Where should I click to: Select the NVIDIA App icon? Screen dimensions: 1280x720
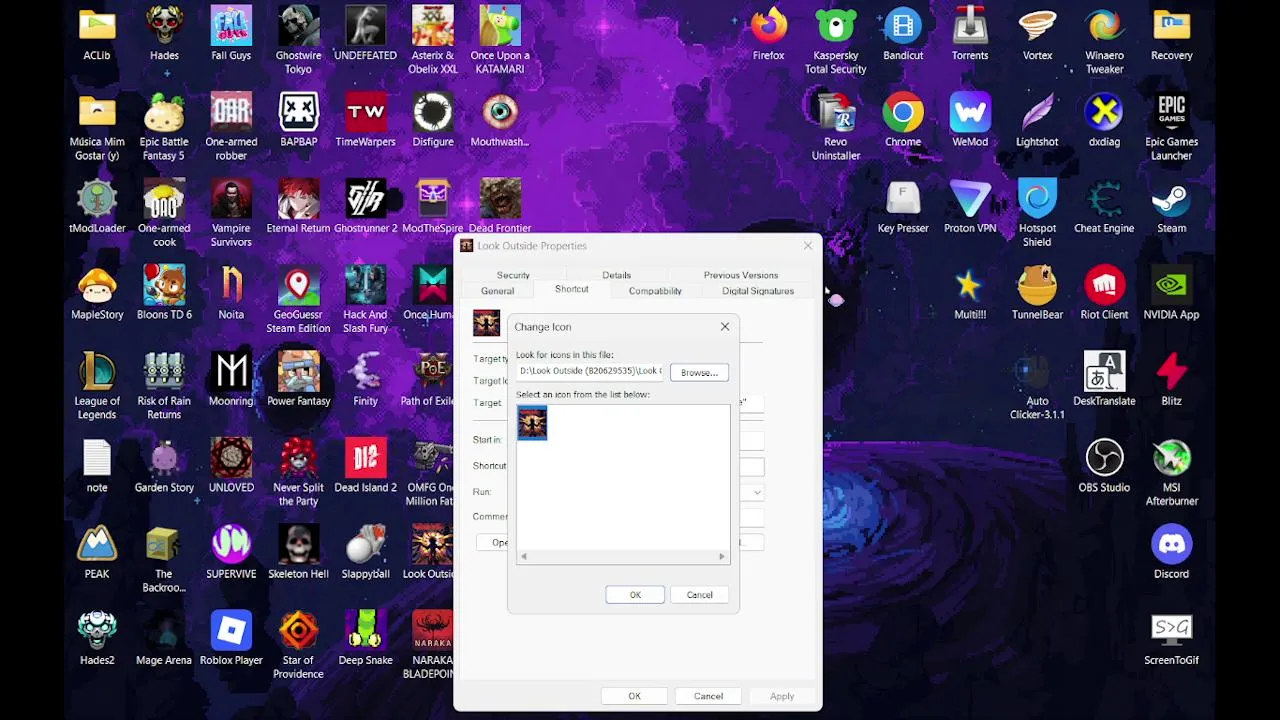coord(1171,293)
